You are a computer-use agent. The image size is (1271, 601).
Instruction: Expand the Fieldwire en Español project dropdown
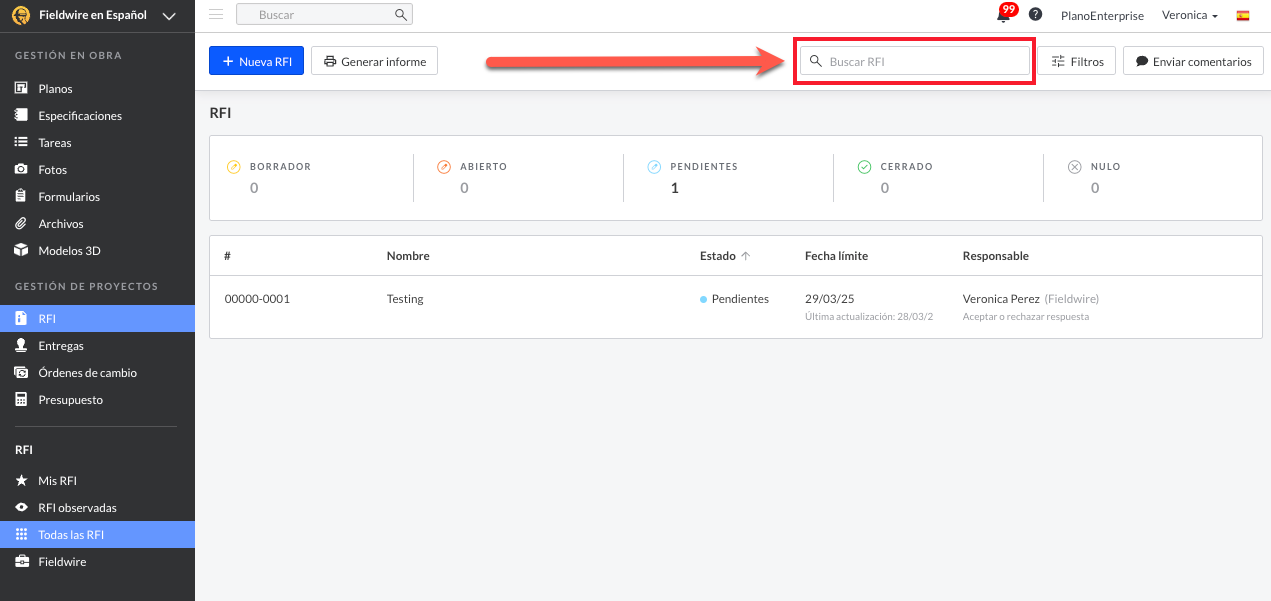[168, 15]
